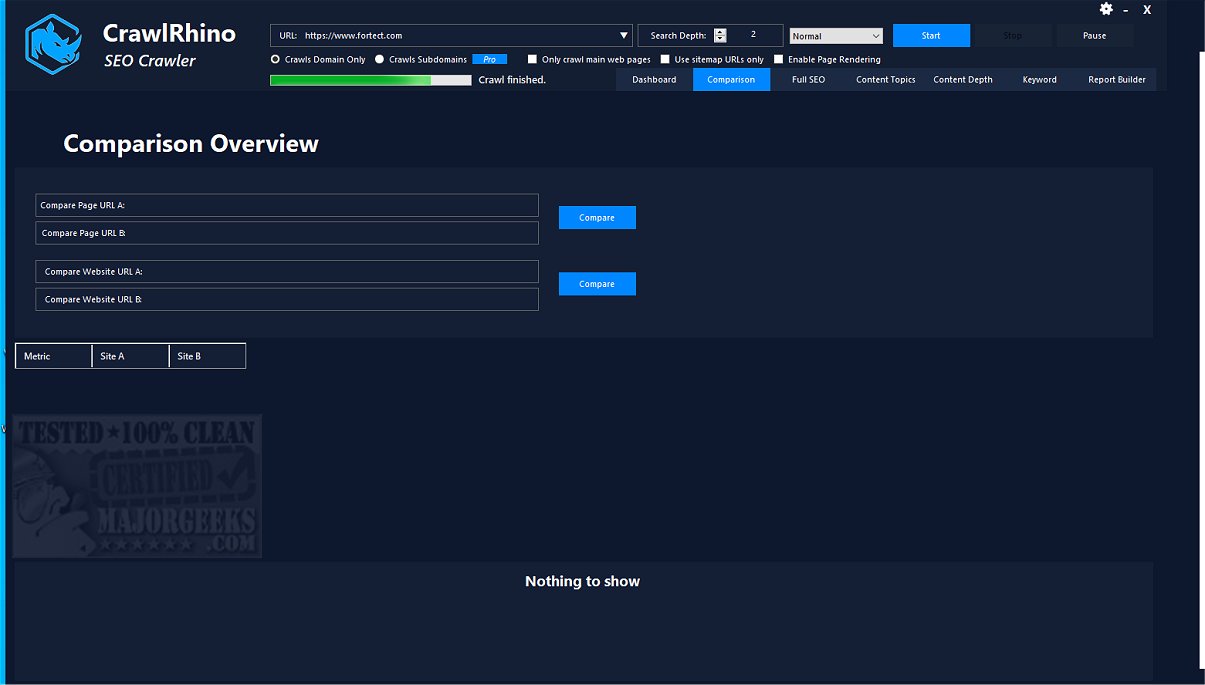The image size is (1205, 685).
Task: Switch to the Dashboard tab
Action: pos(654,80)
